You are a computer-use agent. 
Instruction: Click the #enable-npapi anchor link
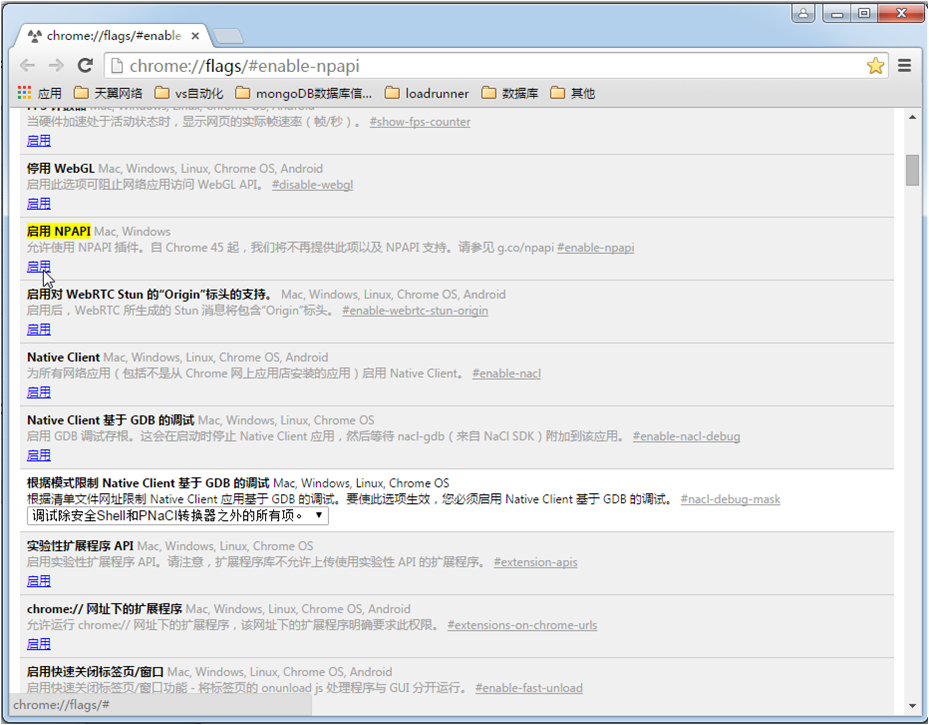pos(595,248)
